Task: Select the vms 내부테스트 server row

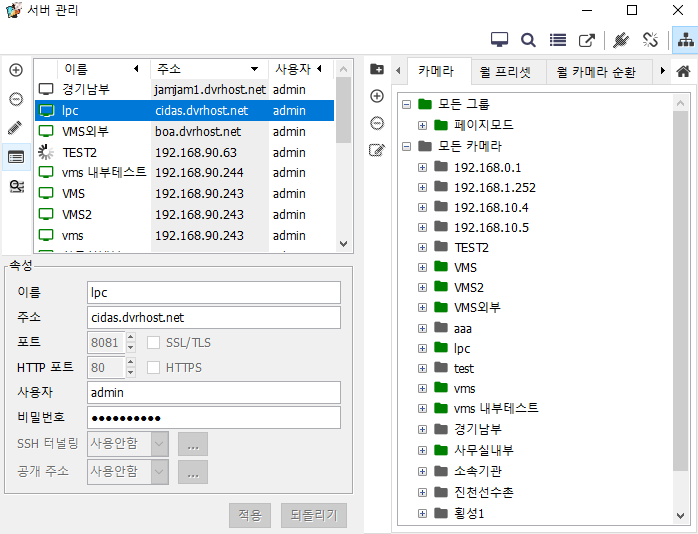Action: (184, 173)
